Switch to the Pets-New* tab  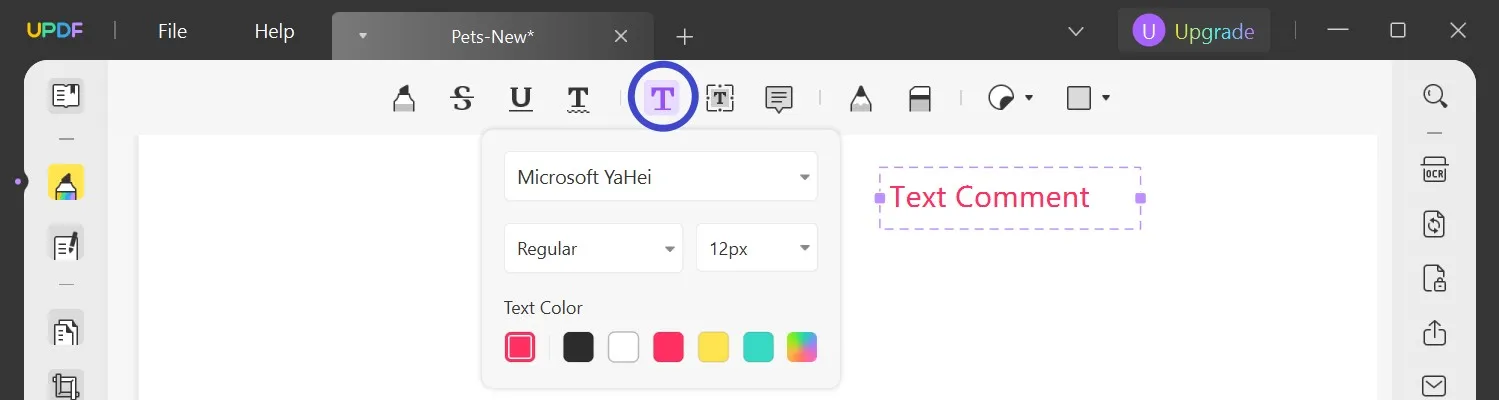[x=492, y=36]
